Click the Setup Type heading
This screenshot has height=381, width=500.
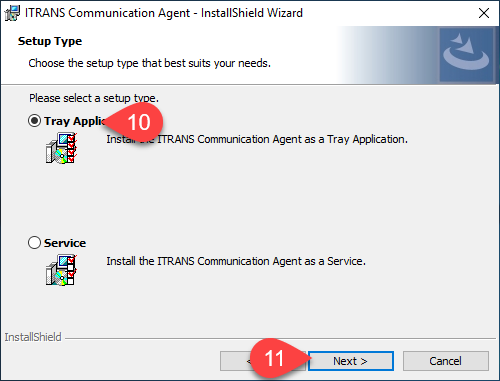click(x=50, y=41)
